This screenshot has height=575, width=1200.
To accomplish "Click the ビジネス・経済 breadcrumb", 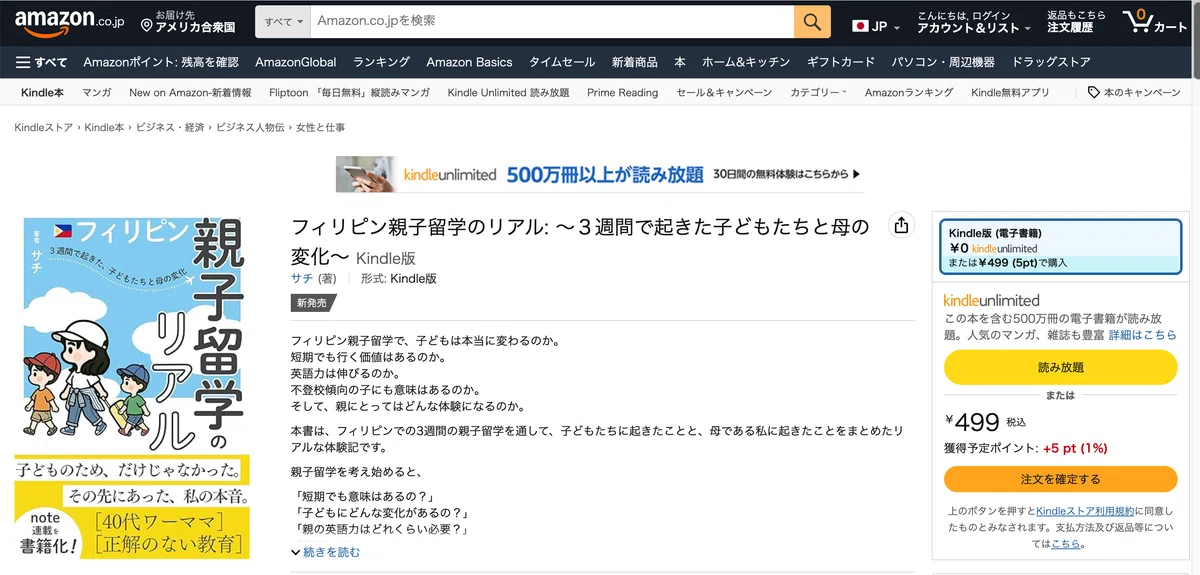I will (x=170, y=128).
